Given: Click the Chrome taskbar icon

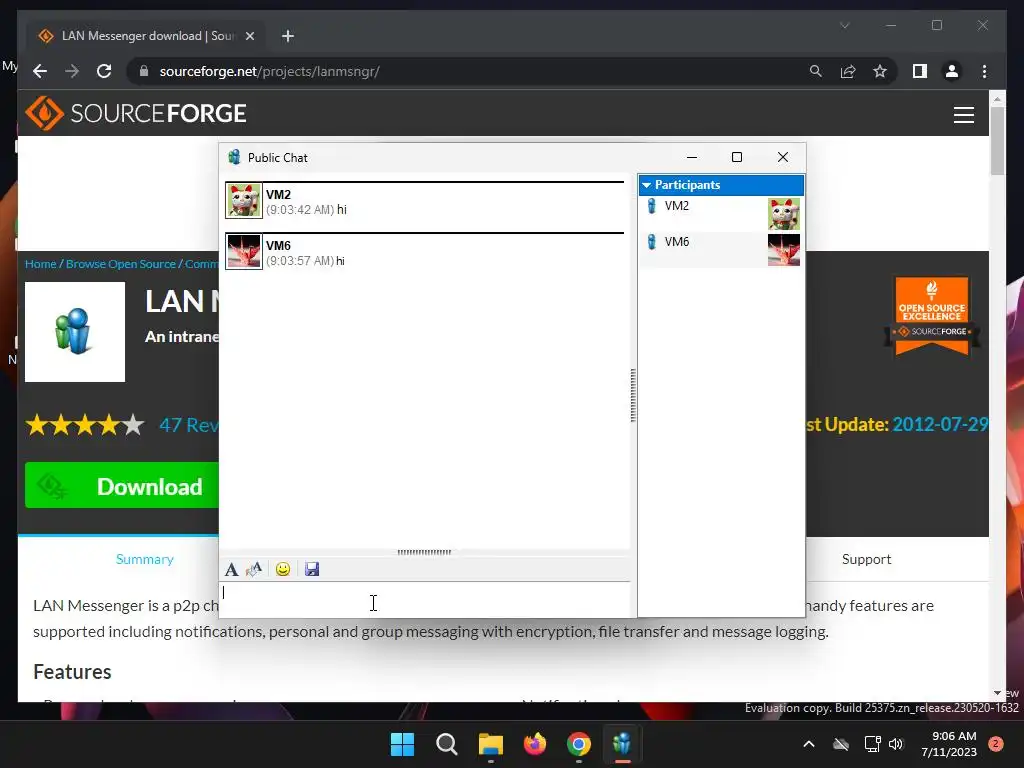Looking at the screenshot, I should point(579,744).
